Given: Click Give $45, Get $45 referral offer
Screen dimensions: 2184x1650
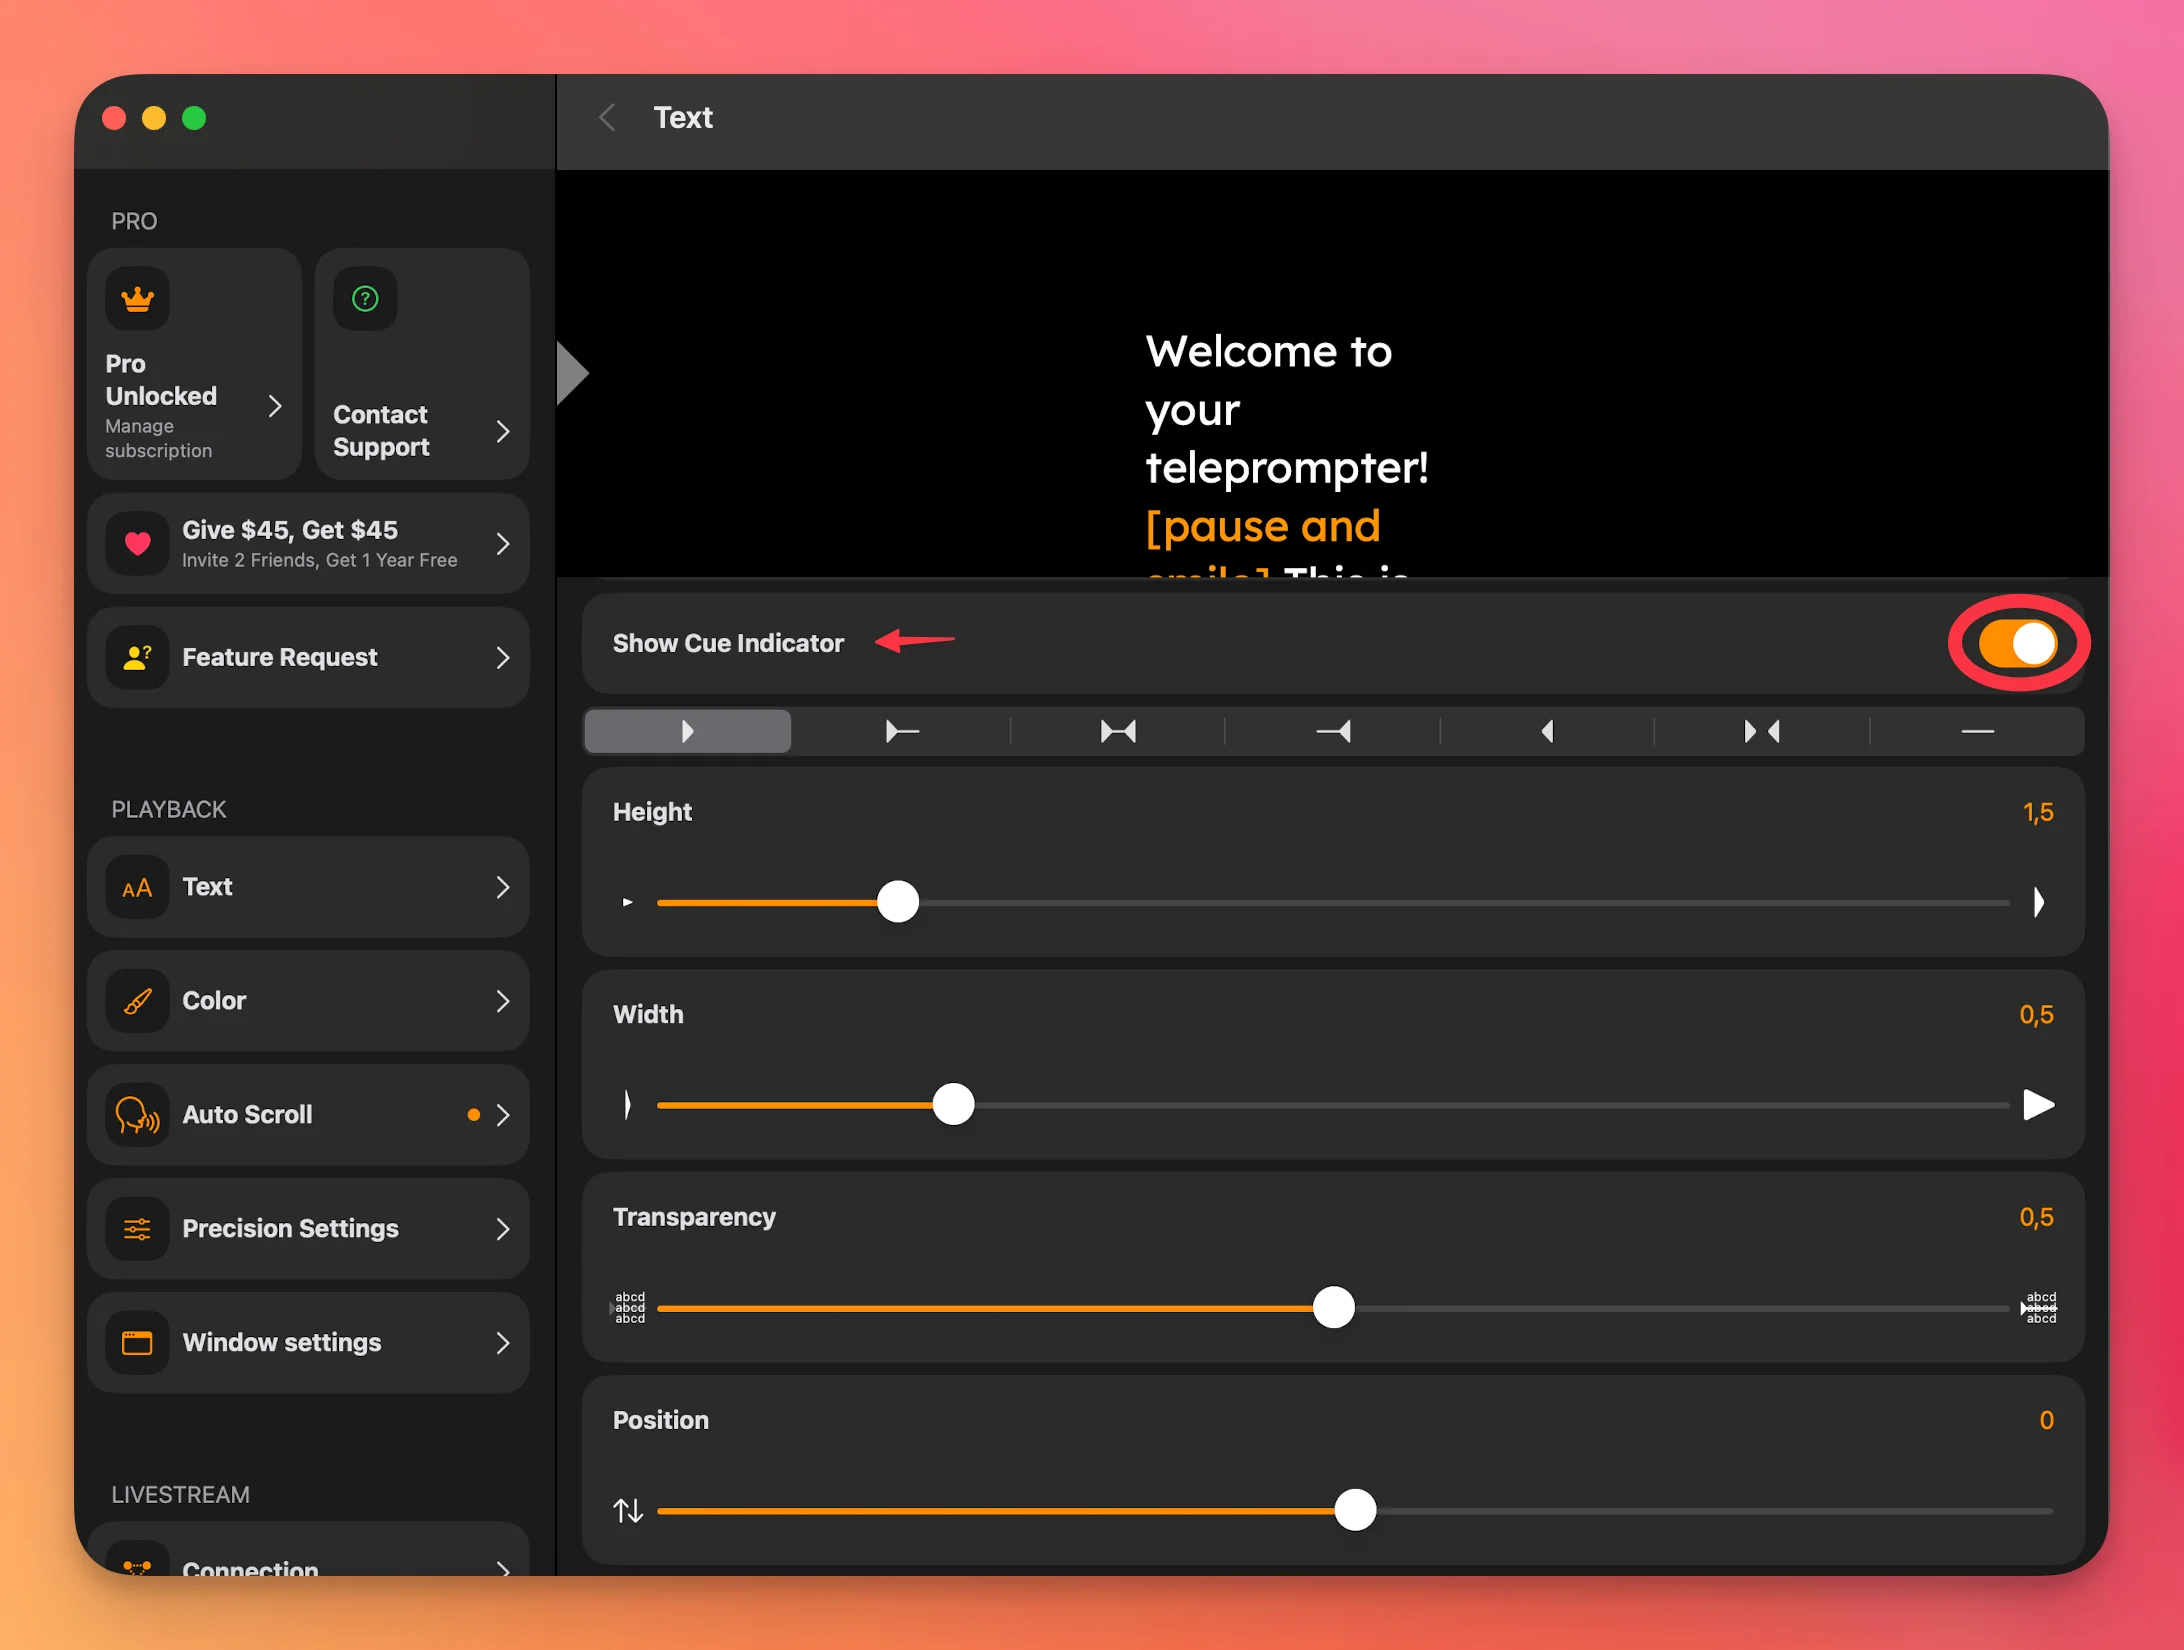Looking at the screenshot, I should pyautogui.click(x=309, y=543).
